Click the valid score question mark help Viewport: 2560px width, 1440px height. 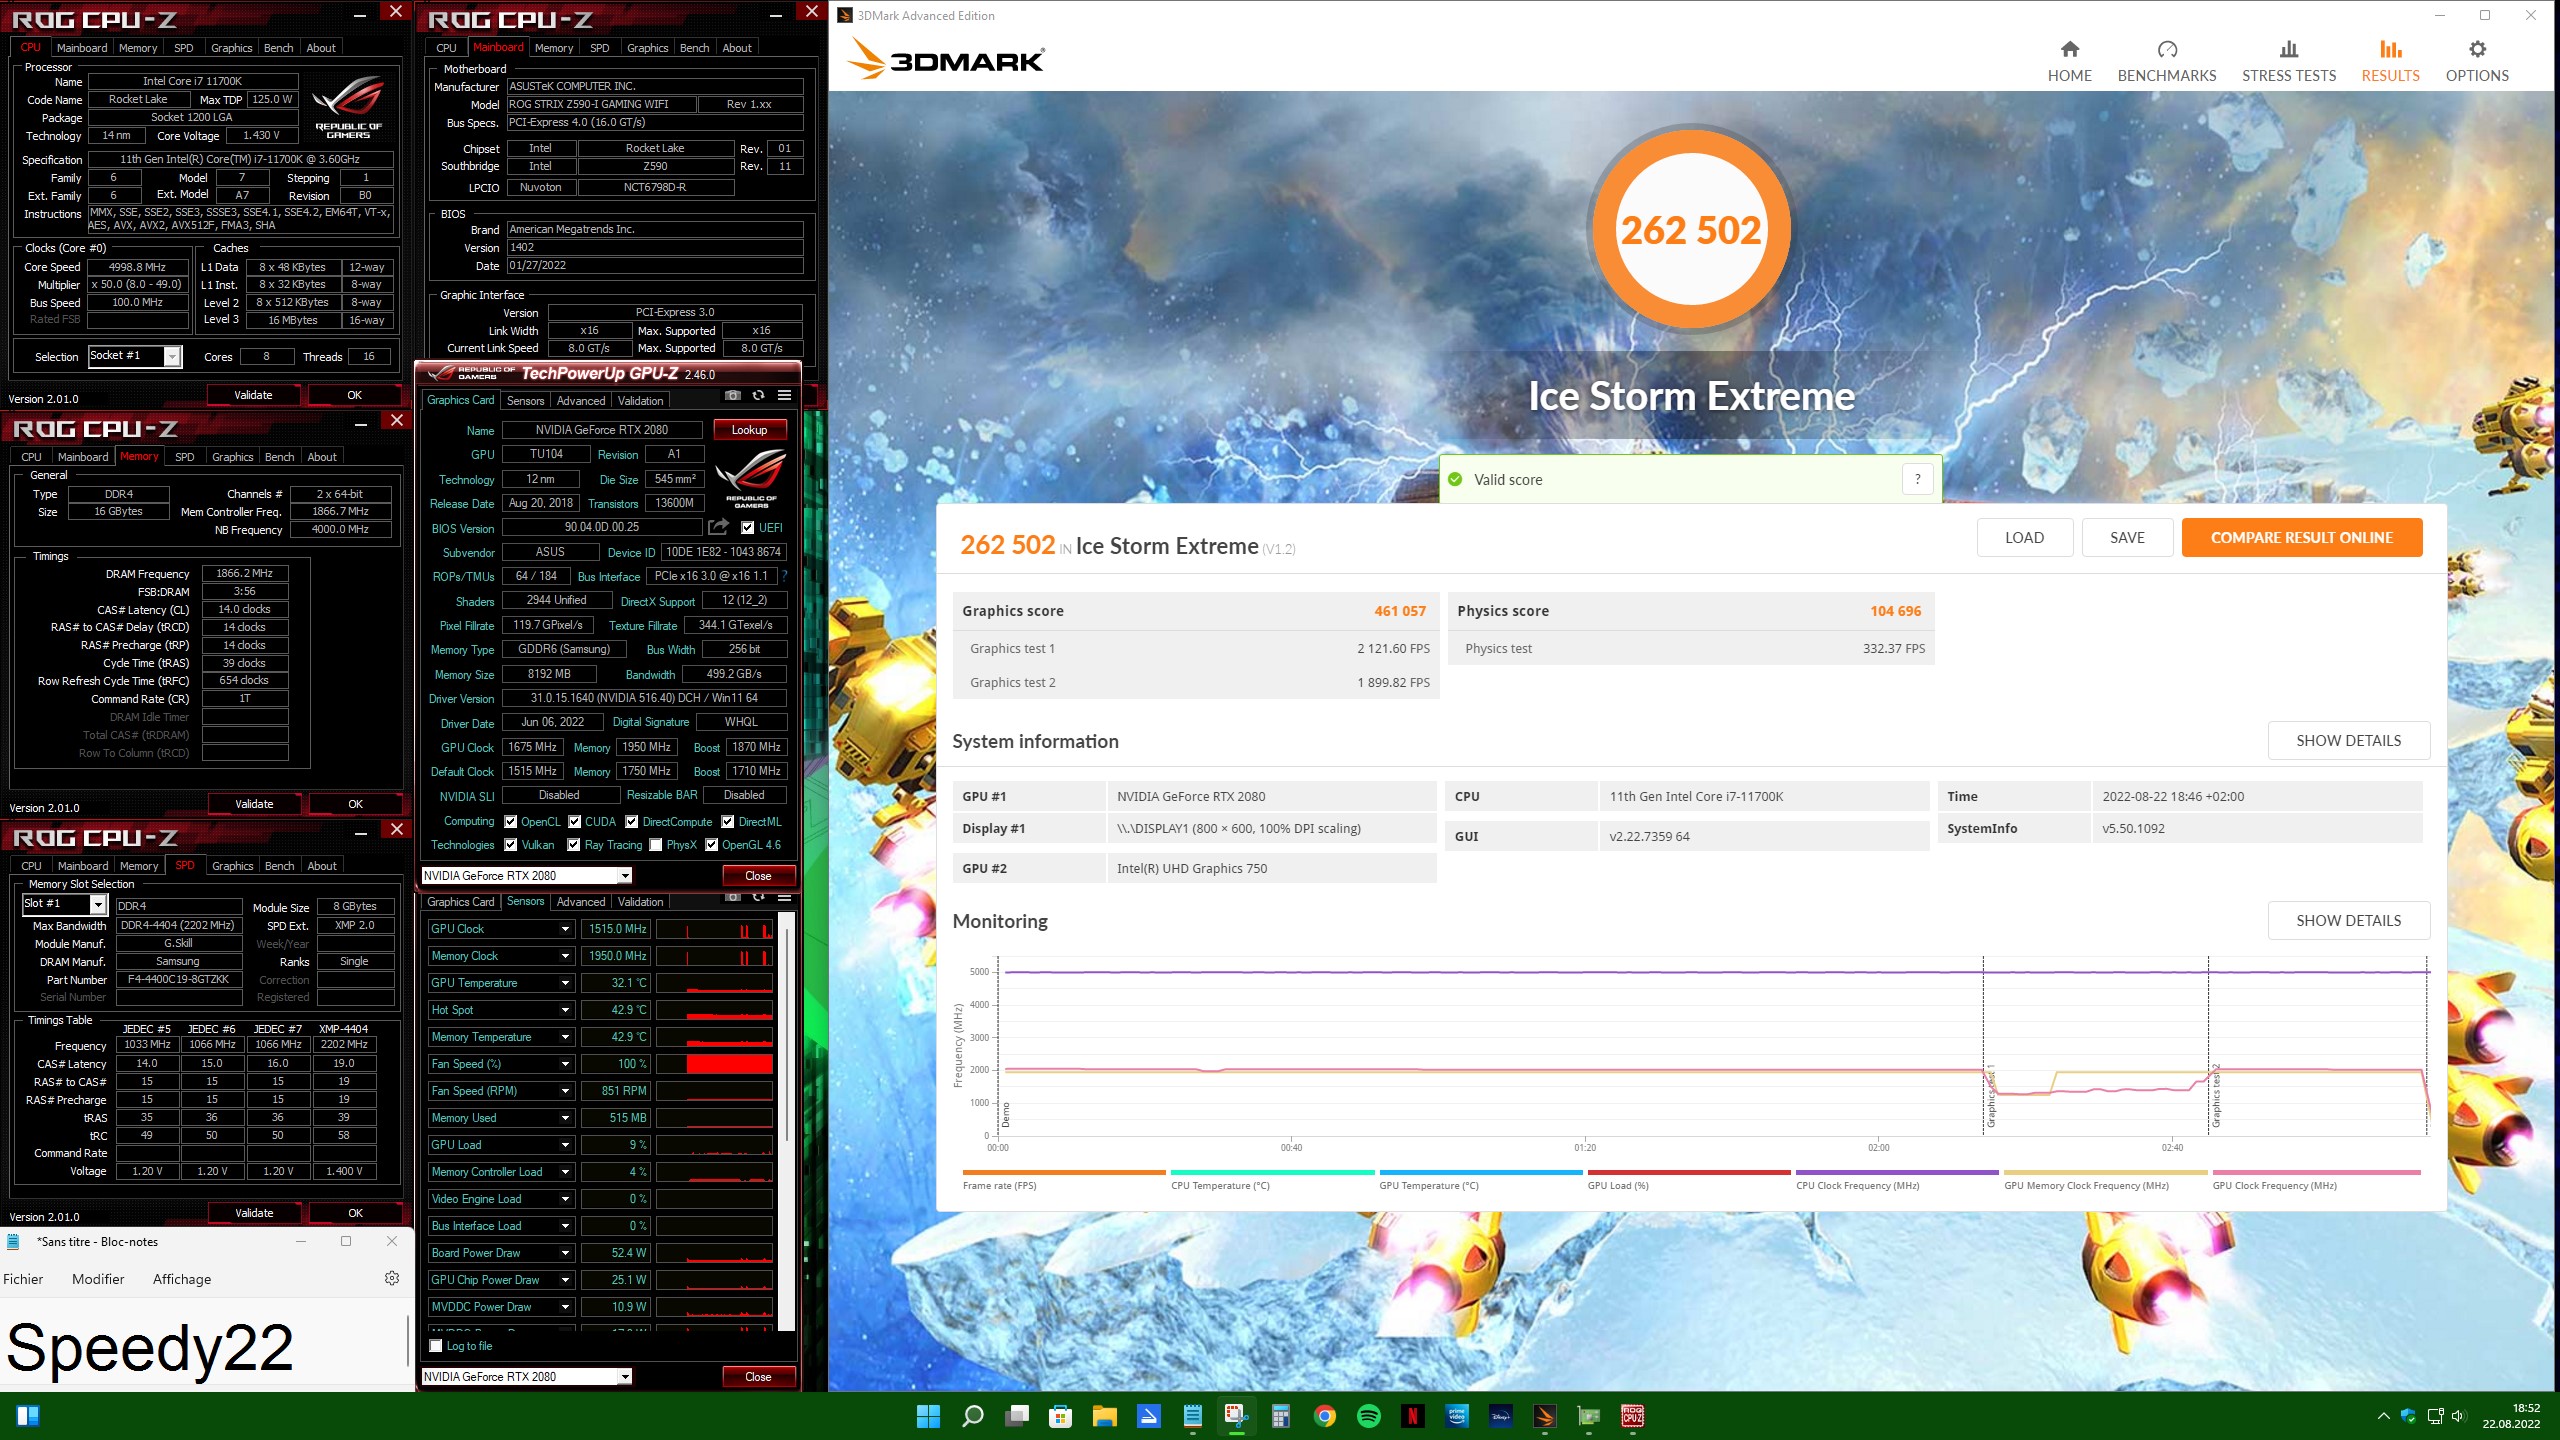[1917, 479]
